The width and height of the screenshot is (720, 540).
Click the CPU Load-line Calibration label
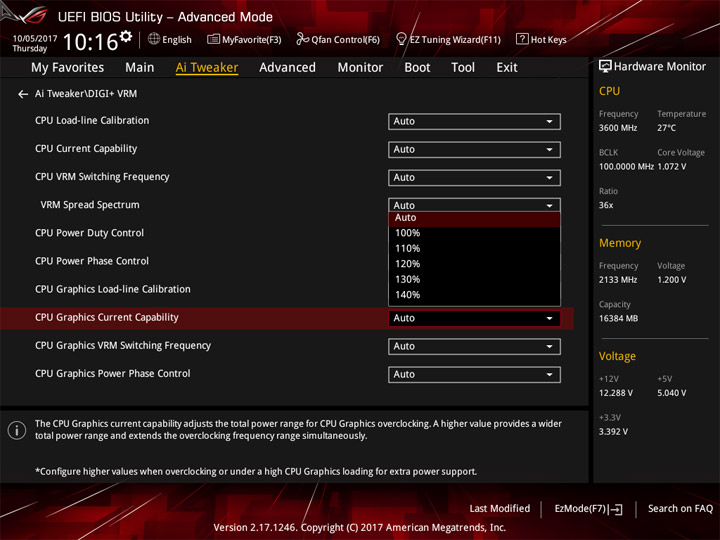[92, 121]
